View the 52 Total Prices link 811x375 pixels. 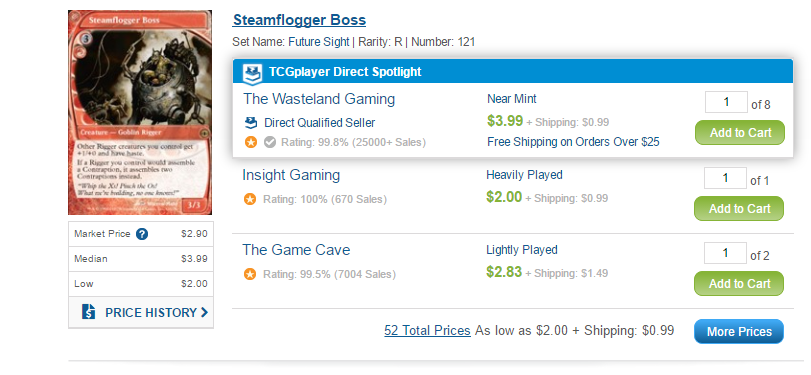pos(427,331)
